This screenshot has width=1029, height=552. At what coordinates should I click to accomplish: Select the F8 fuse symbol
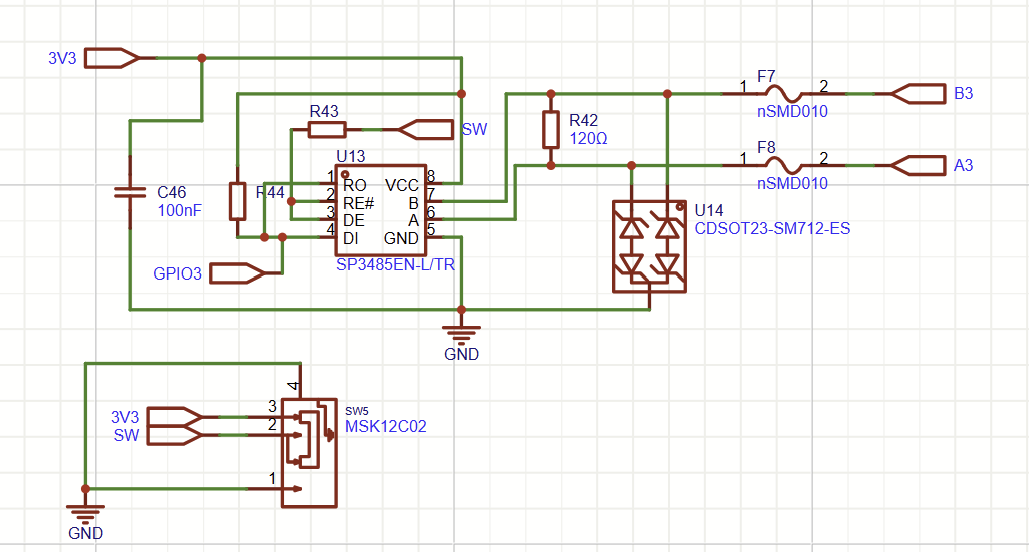[784, 165]
